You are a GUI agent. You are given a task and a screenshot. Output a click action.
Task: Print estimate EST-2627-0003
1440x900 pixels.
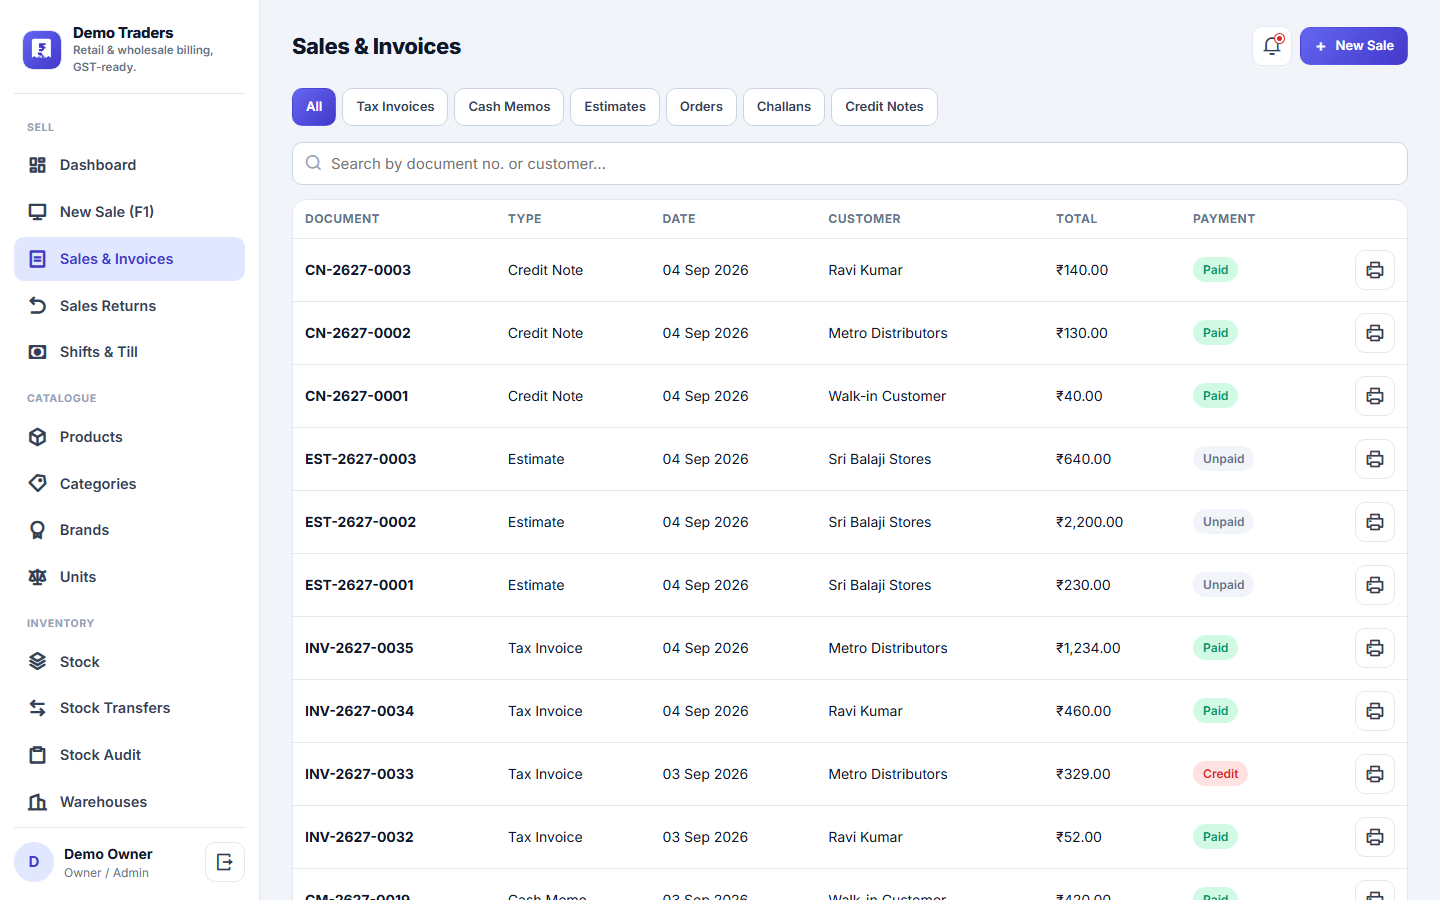1375,459
